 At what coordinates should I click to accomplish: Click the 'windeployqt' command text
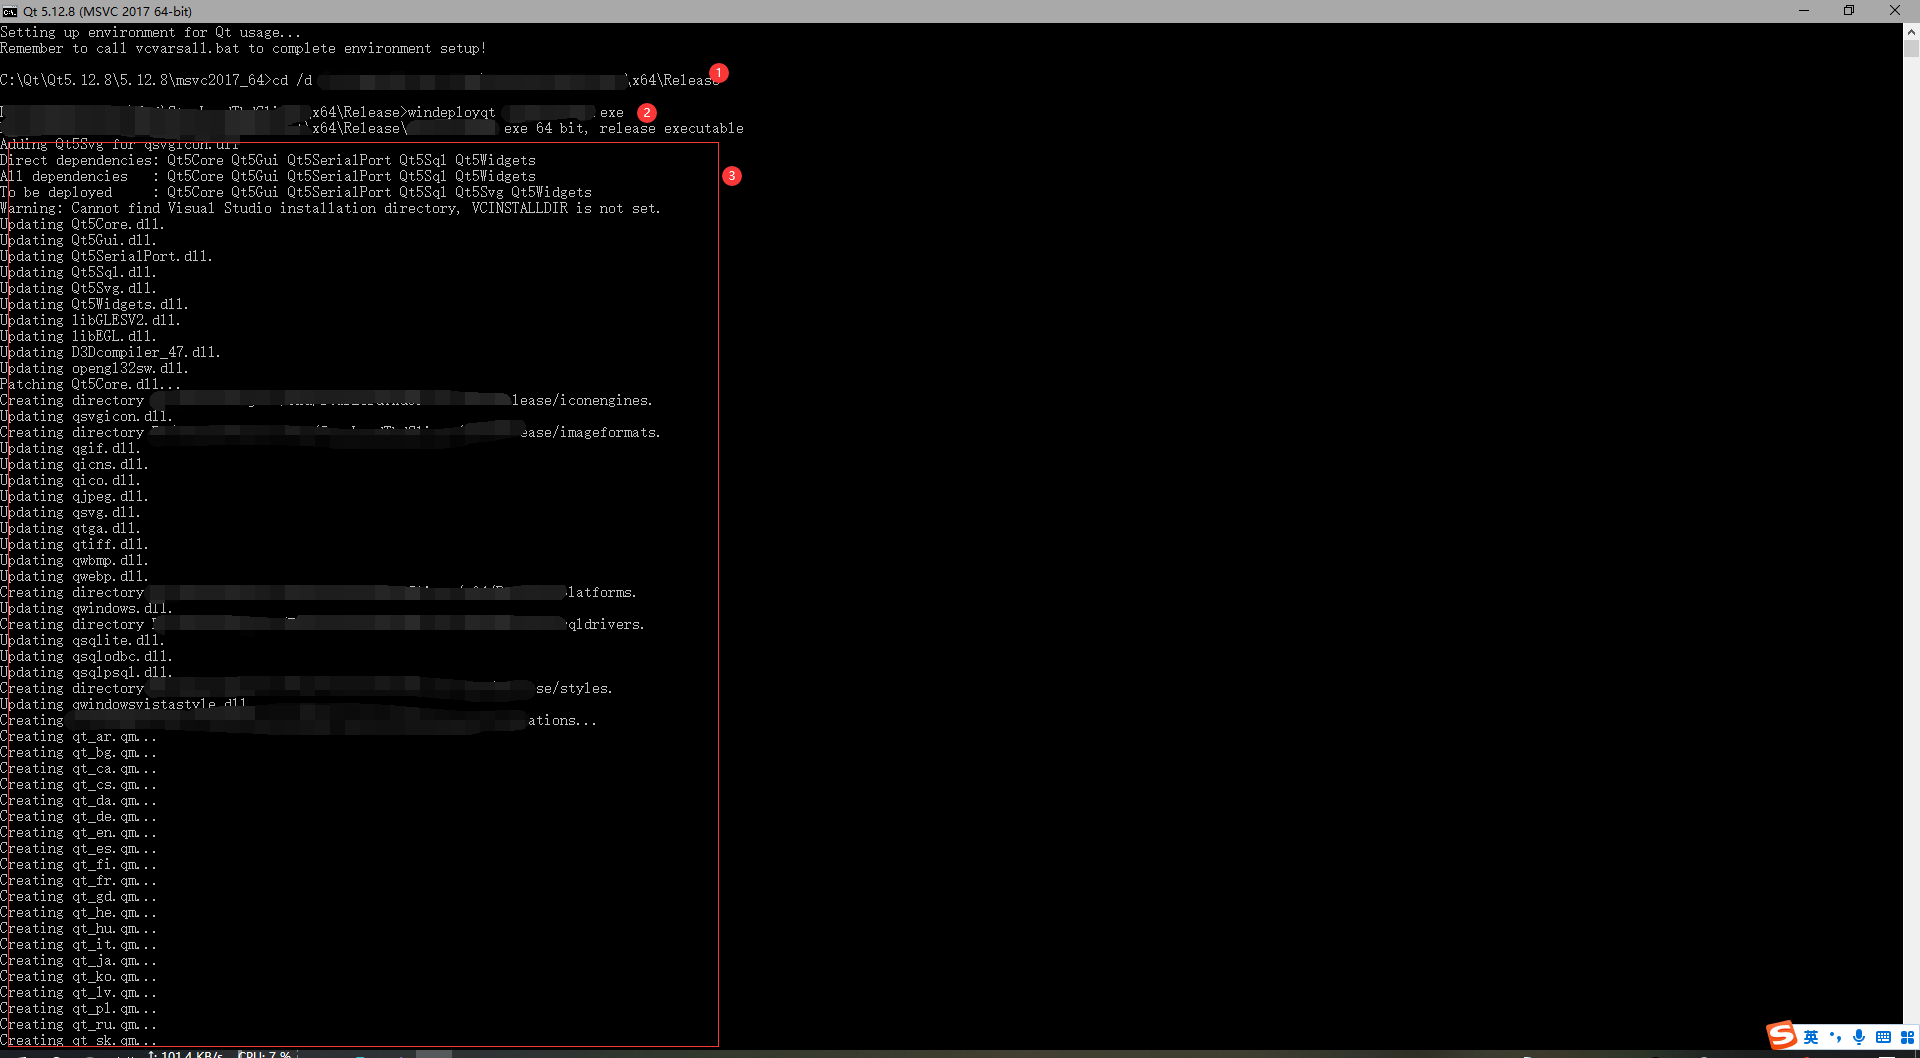[x=451, y=113]
